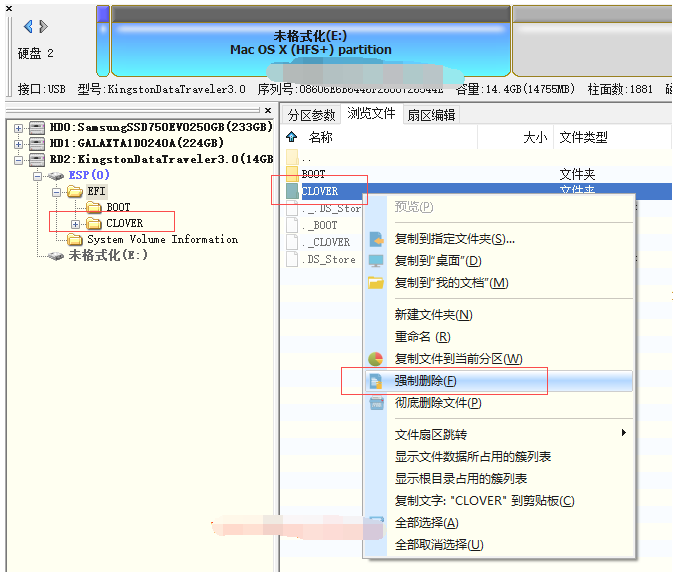
Task: Click the up-directory arrow icon beside 名称
Action: (x=292, y=137)
